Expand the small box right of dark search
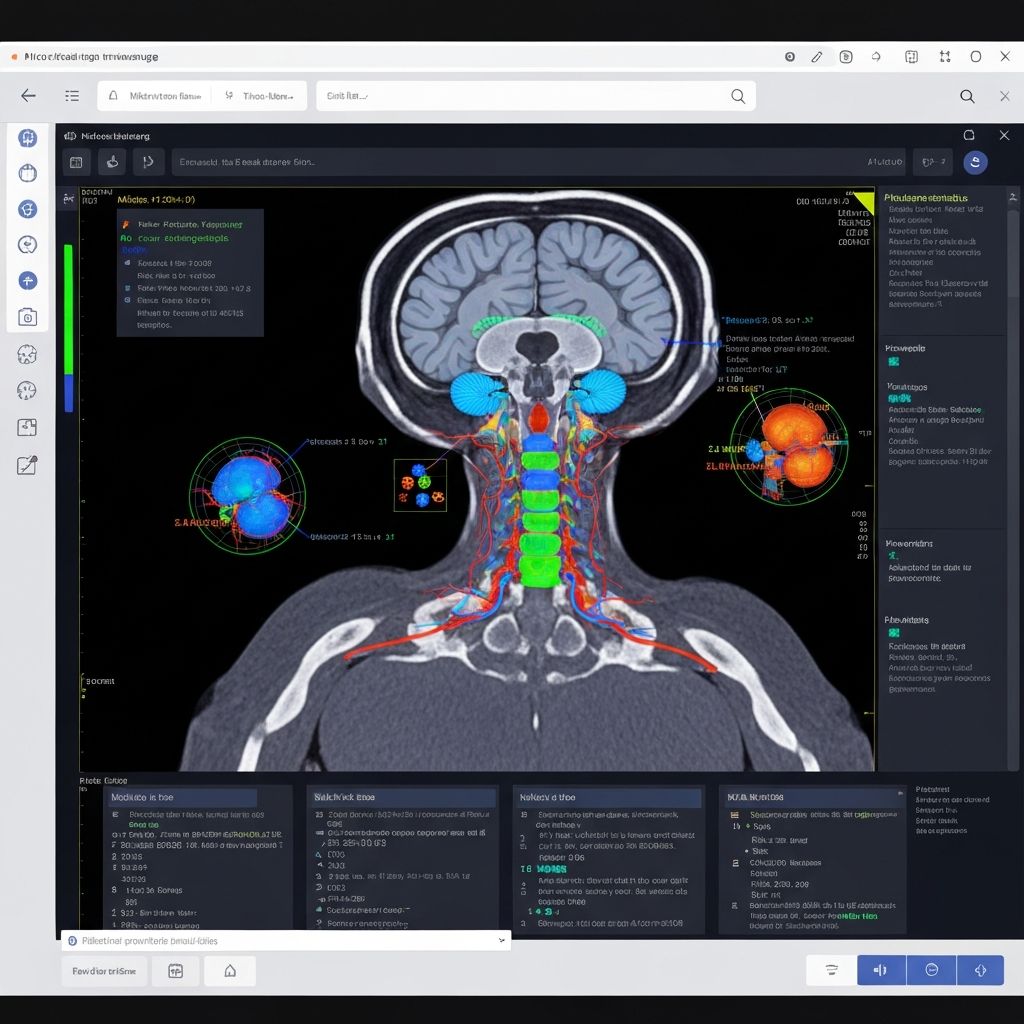1024x1024 pixels. tap(935, 162)
